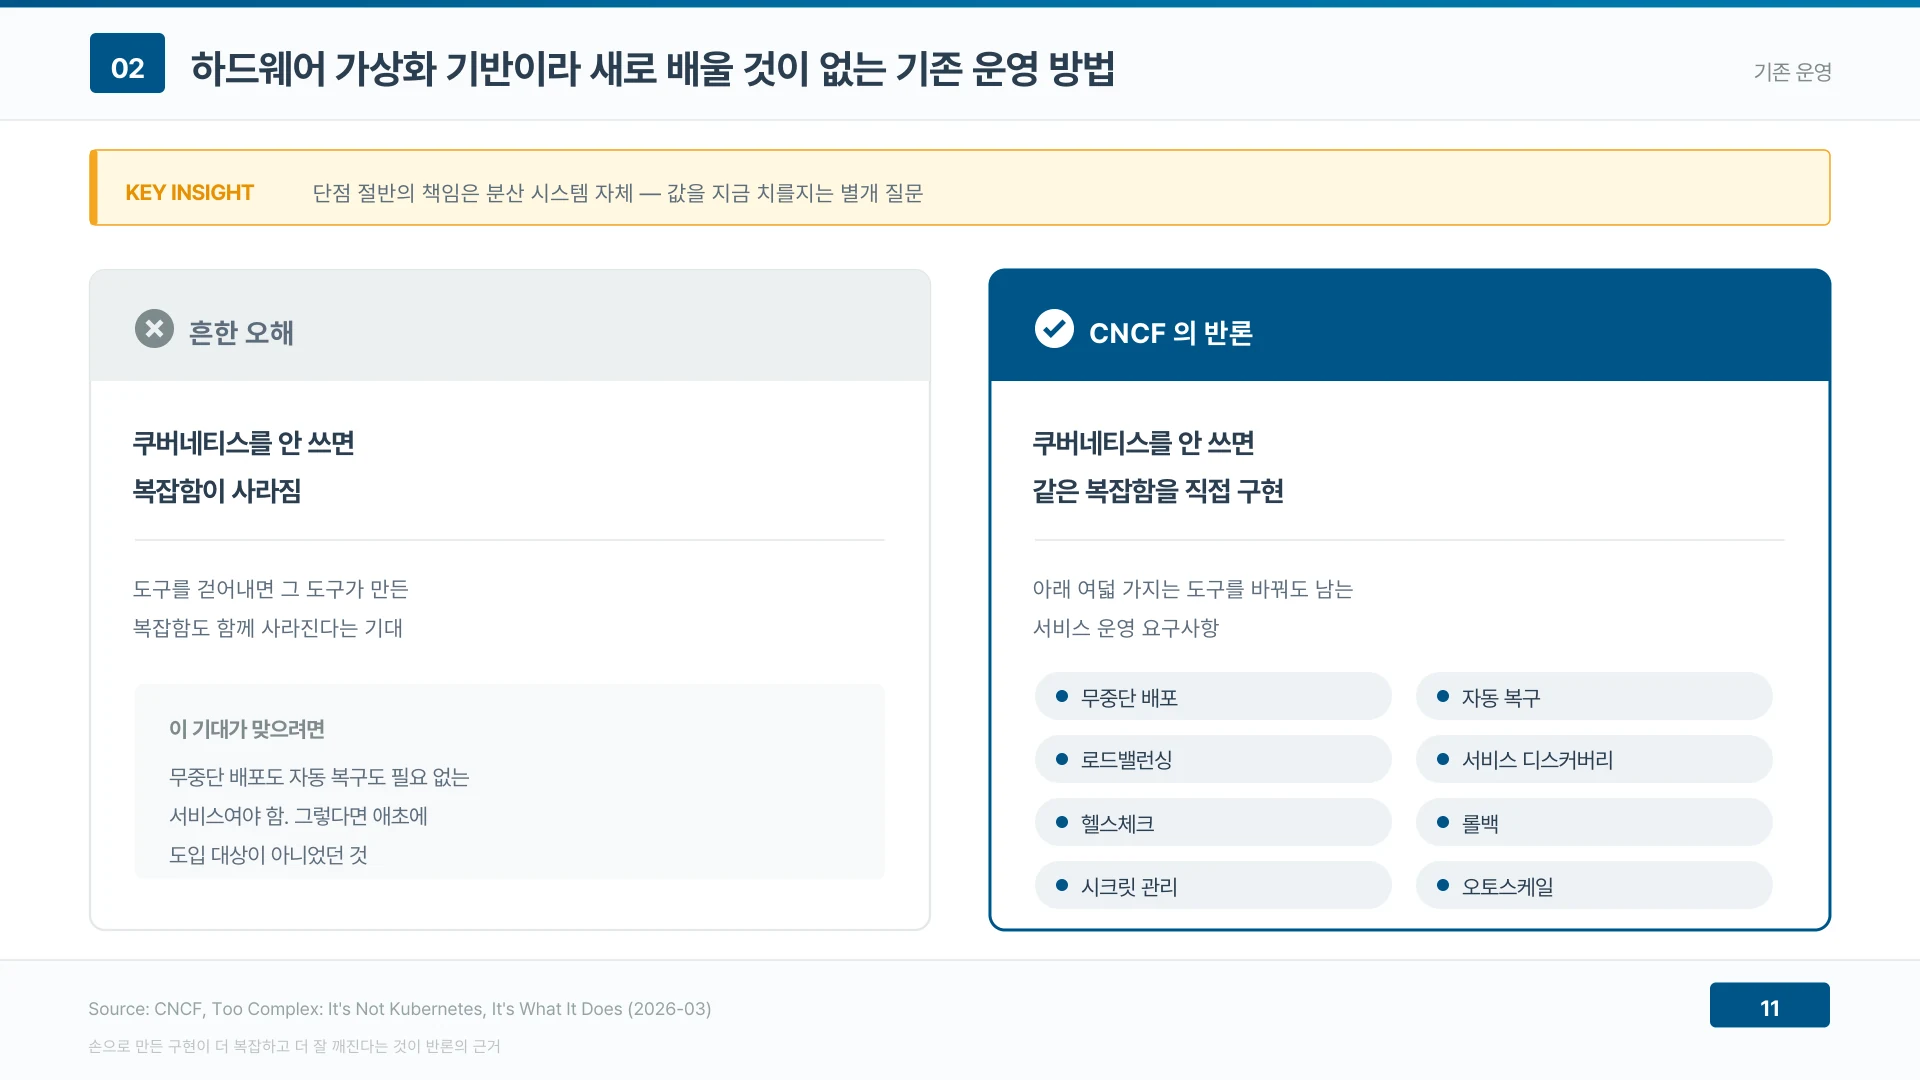Viewport: 1920px width, 1080px height.
Task: Click the 흔한 오해 card heading
Action: click(x=241, y=332)
